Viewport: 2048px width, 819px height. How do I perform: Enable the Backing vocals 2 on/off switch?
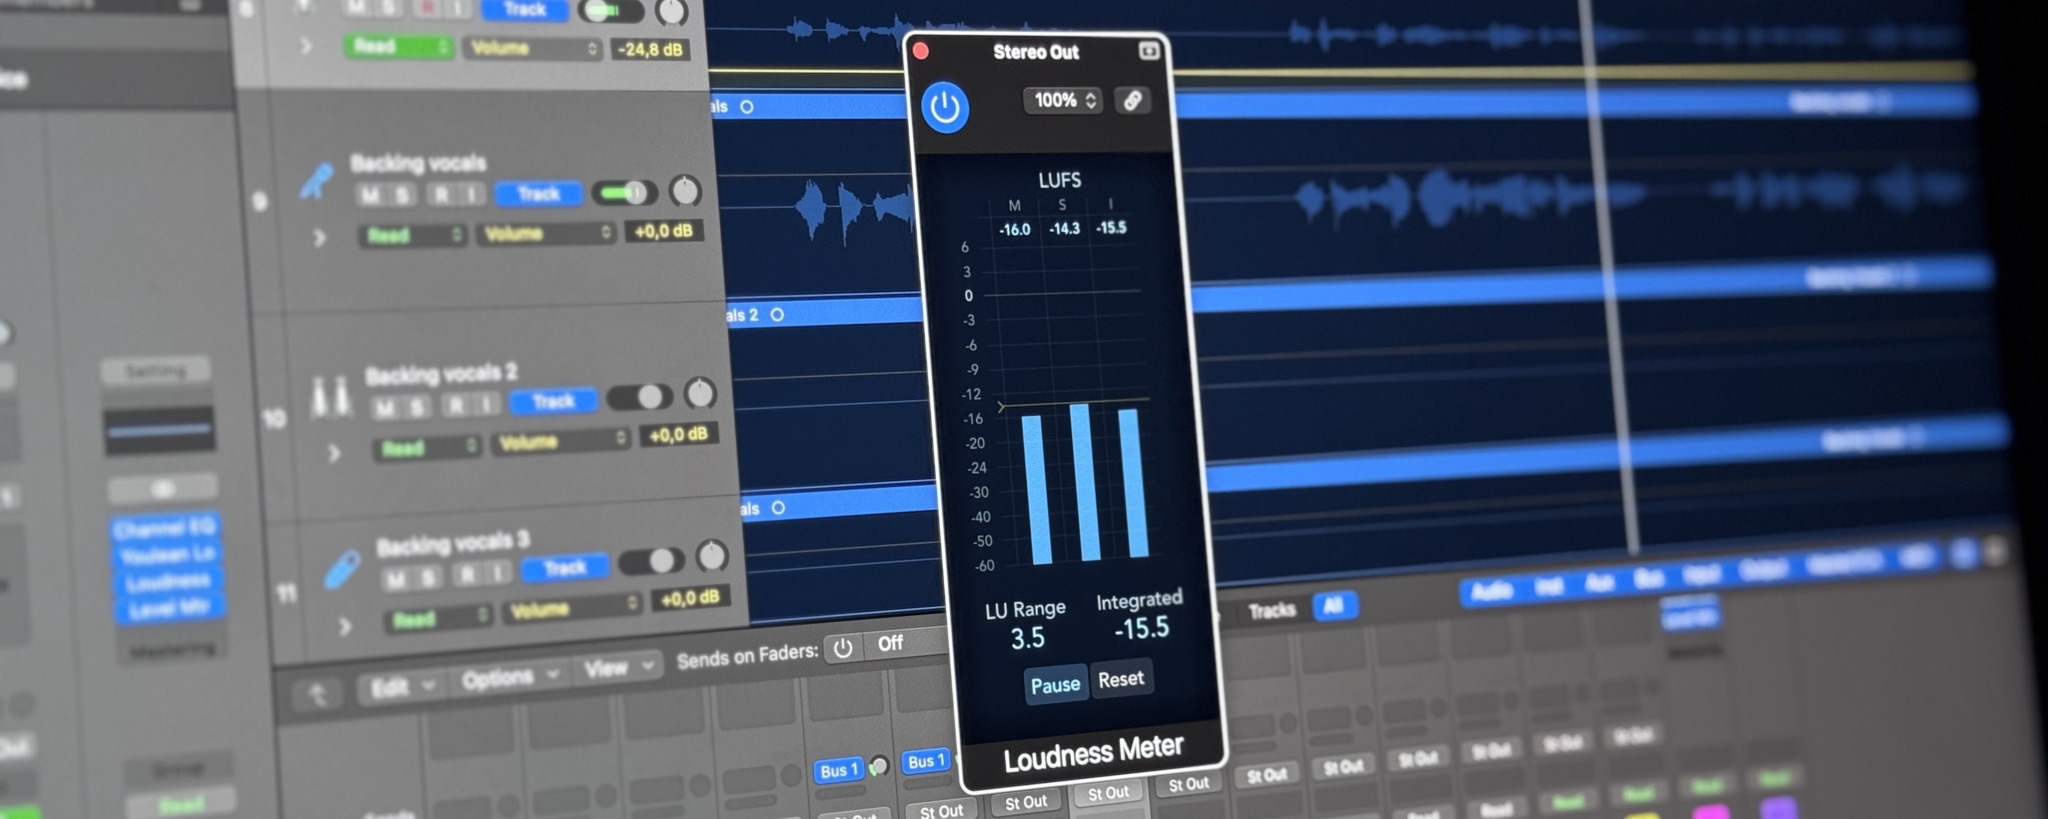pos(640,397)
